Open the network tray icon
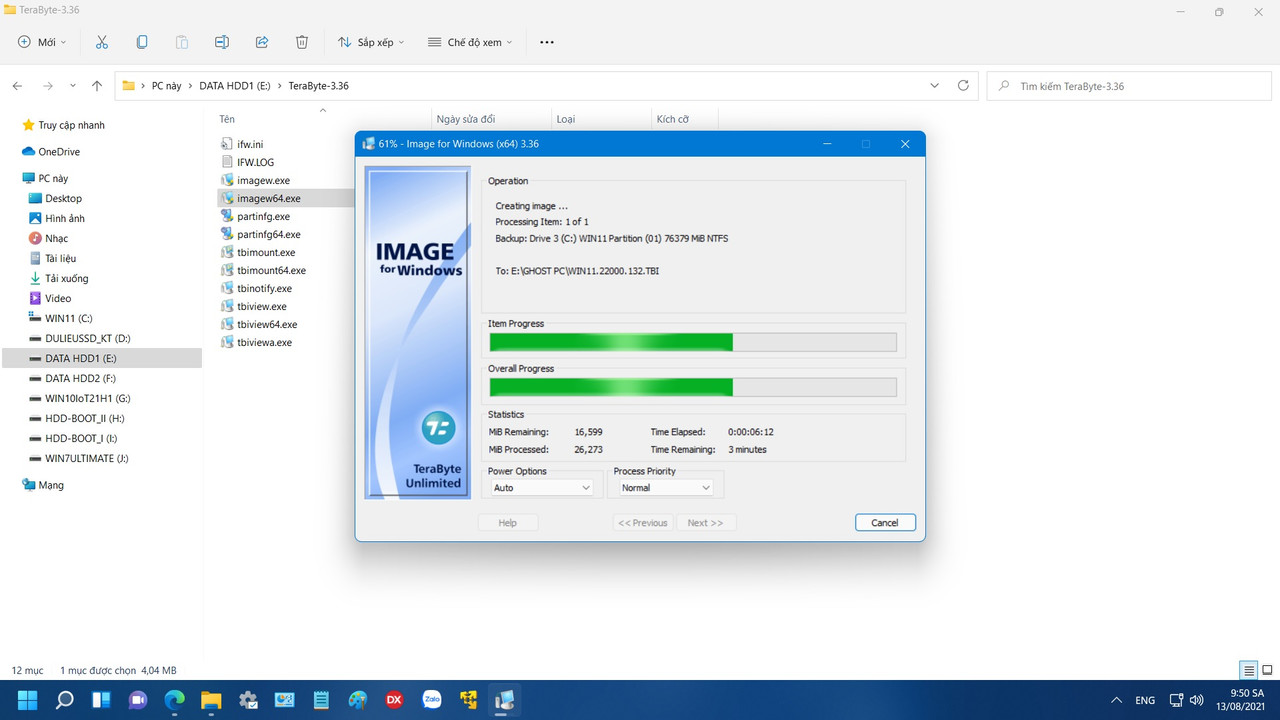The height and width of the screenshot is (720, 1280). tap(1176, 700)
